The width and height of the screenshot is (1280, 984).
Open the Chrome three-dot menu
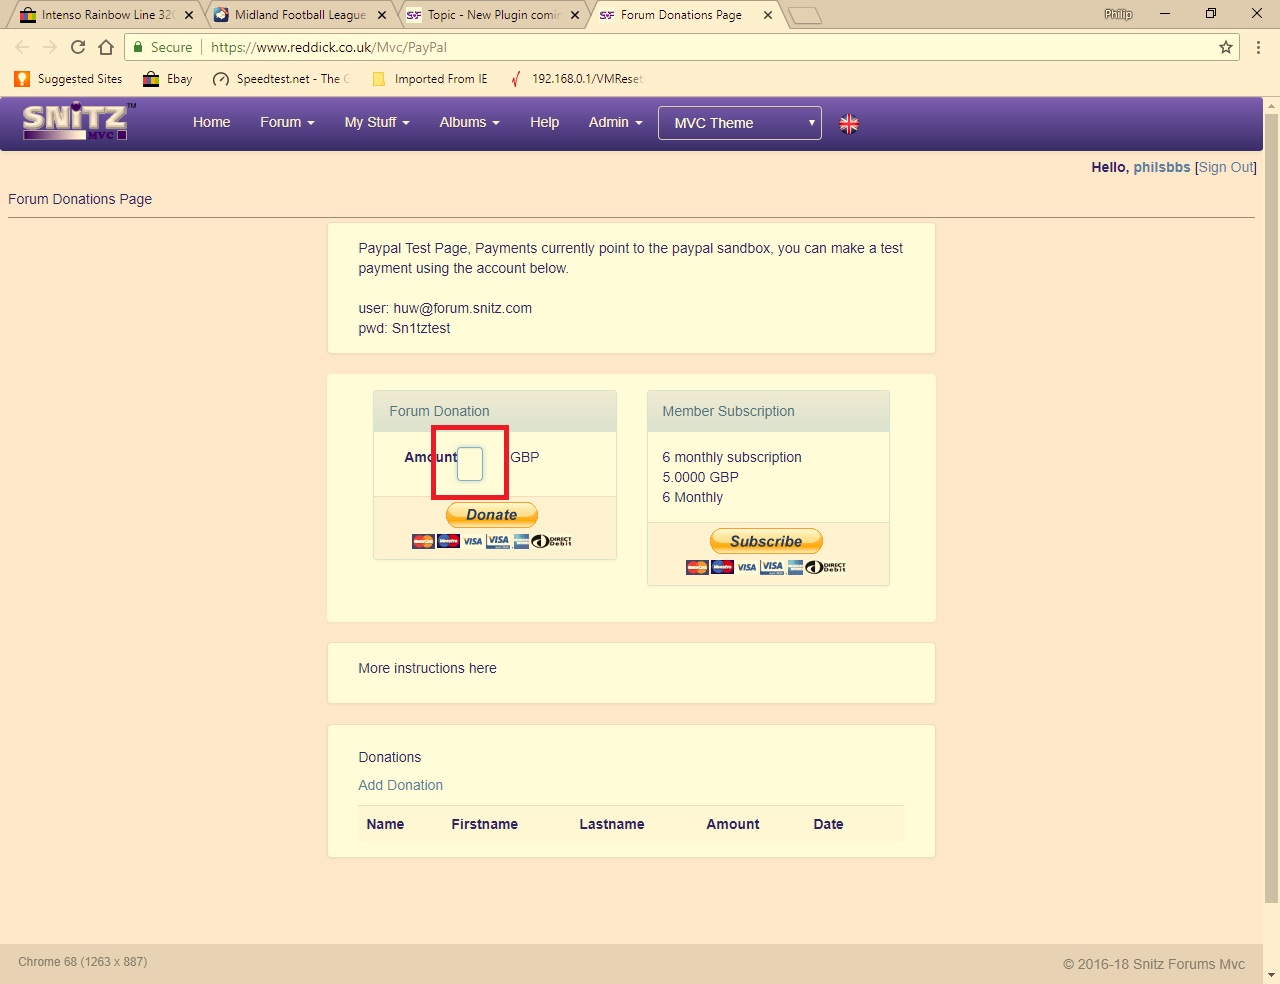[1258, 47]
